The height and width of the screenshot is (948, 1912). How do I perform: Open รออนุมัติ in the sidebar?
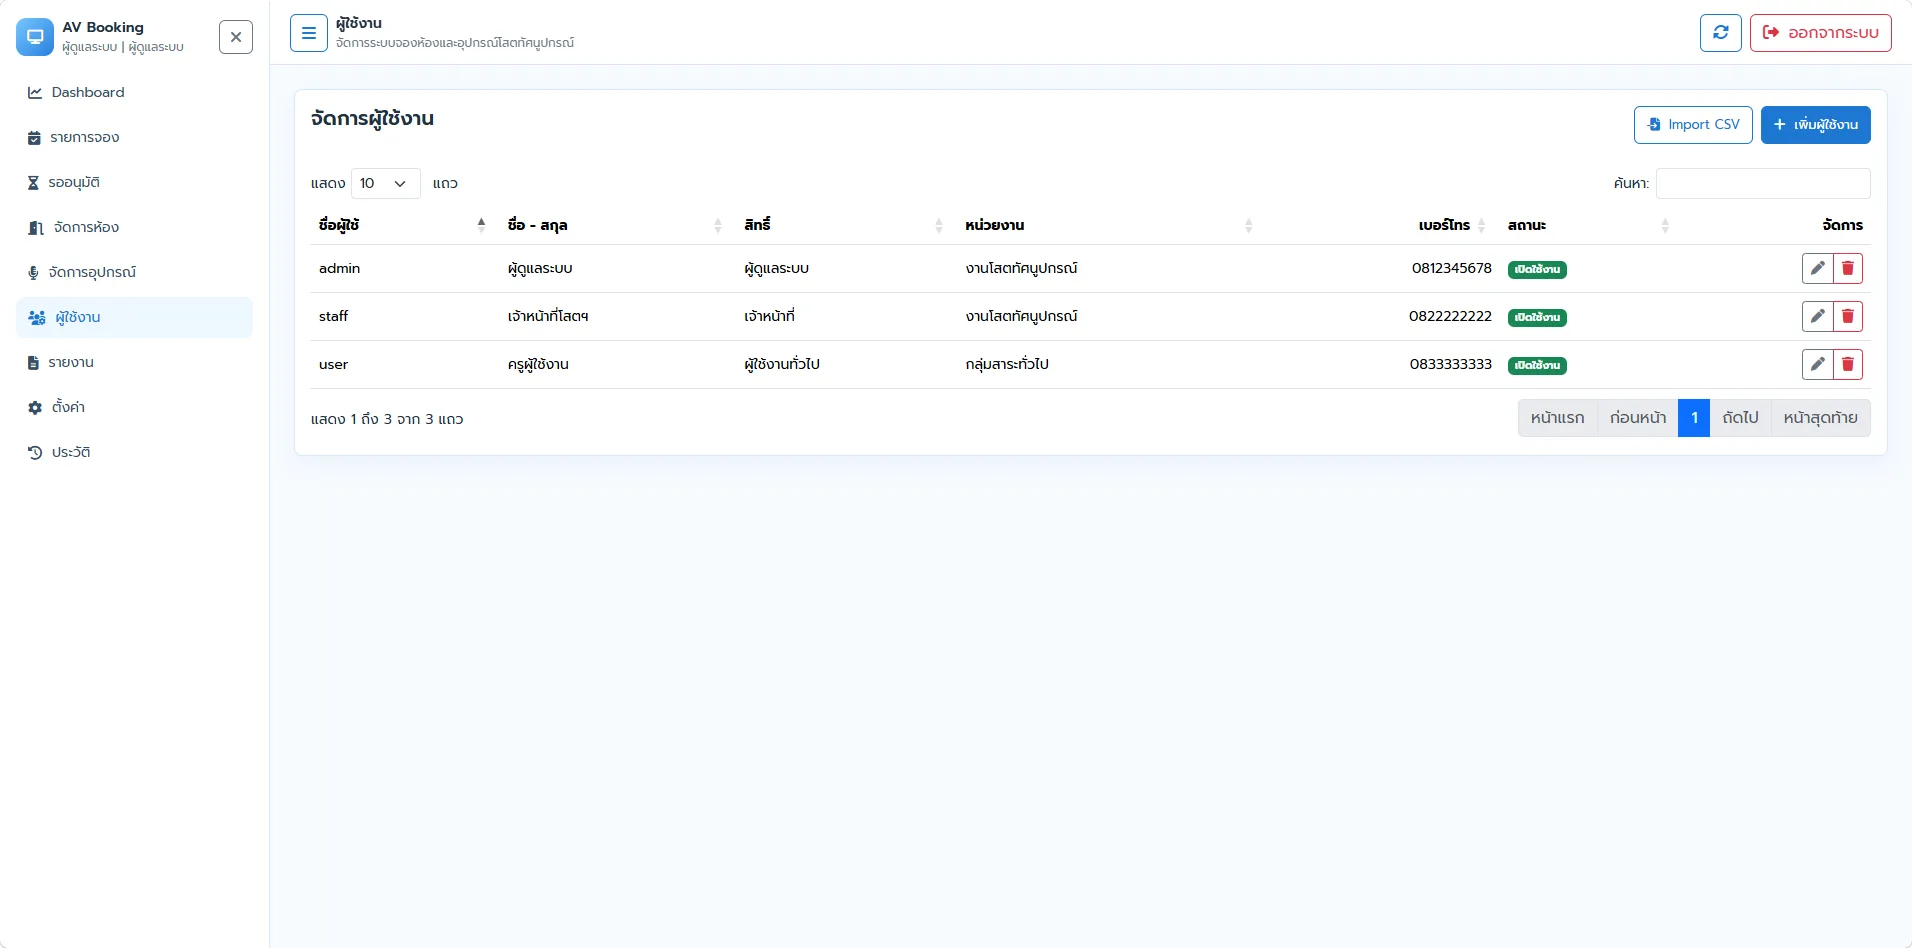pyautogui.click(x=134, y=182)
